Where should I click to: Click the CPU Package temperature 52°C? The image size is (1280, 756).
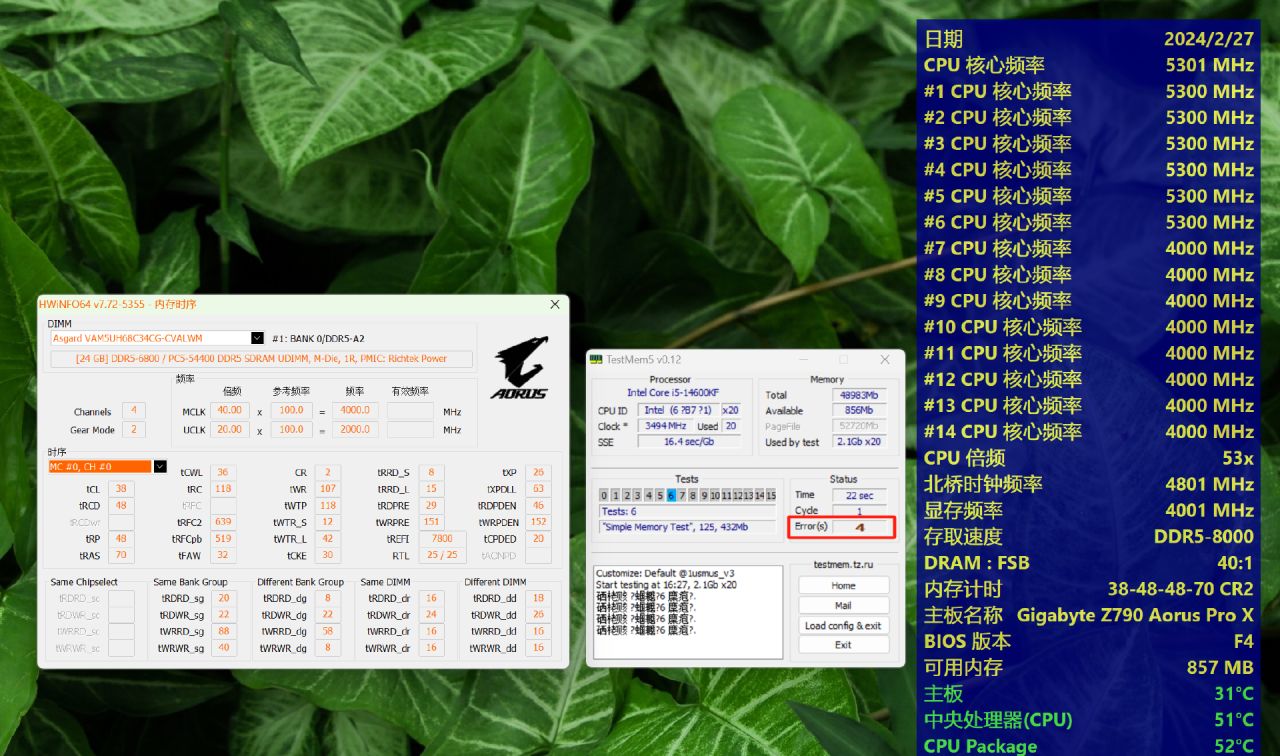pos(1233,746)
